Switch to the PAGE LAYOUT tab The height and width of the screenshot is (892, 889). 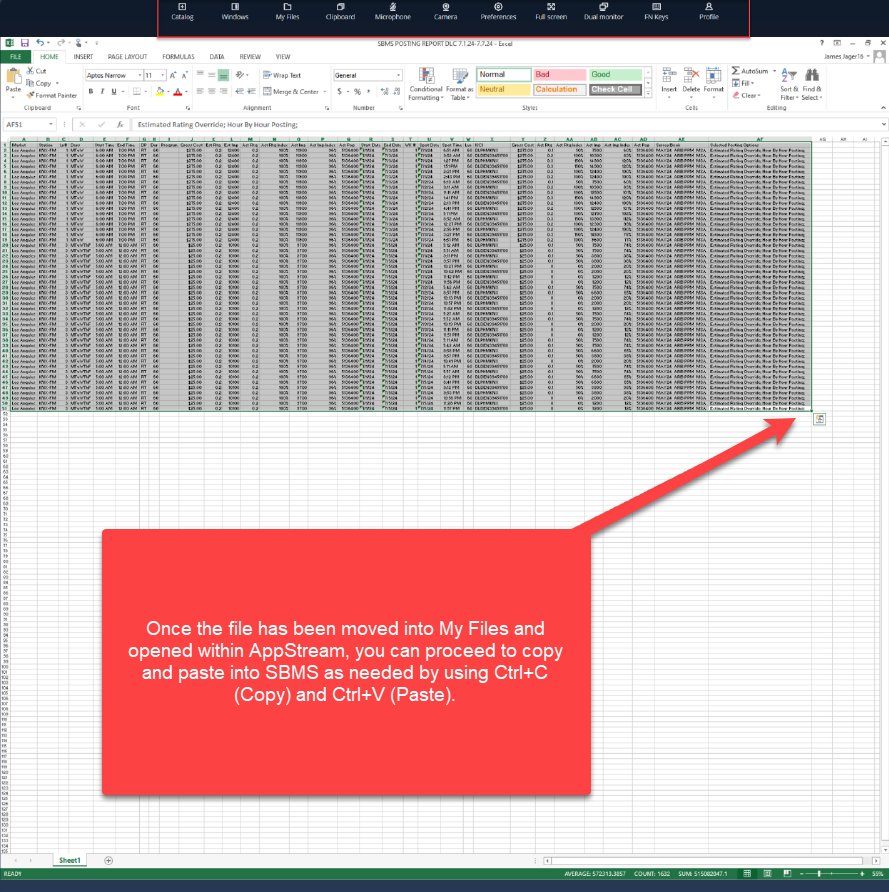click(x=127, y=57)
